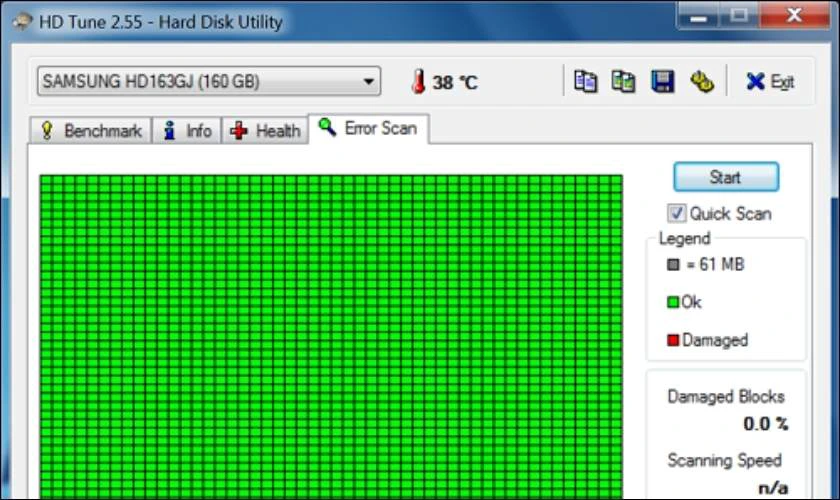Minimize the HD Tune window
Image resolution: width=840 pixels, height=500 pixels.
click(698, 15)
